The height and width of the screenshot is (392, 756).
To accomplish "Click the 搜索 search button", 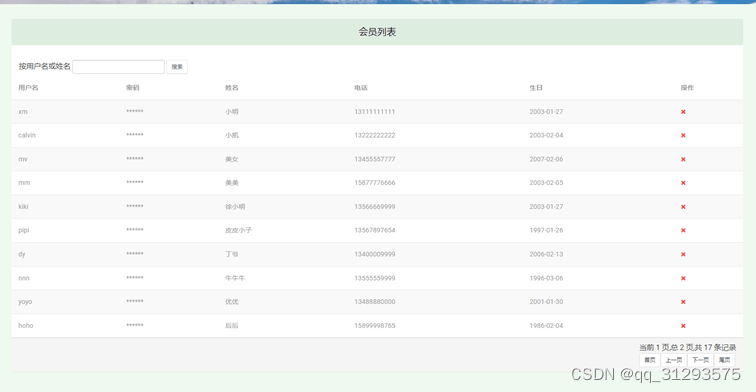I will (x=177, y=67).
